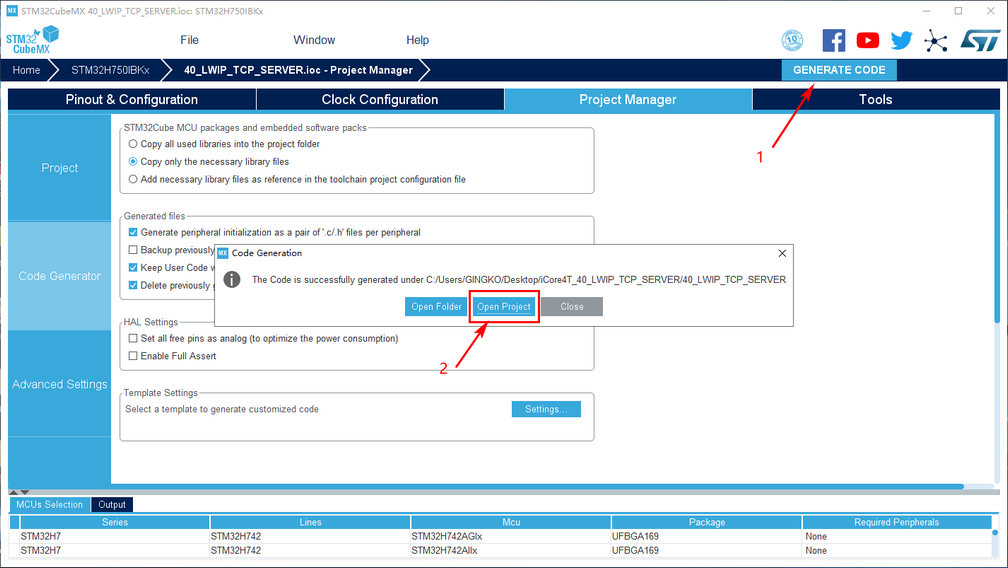Select STM32H742AGIx table cell
This screenshot has height=568, width=1008.
tap(511, 536)
